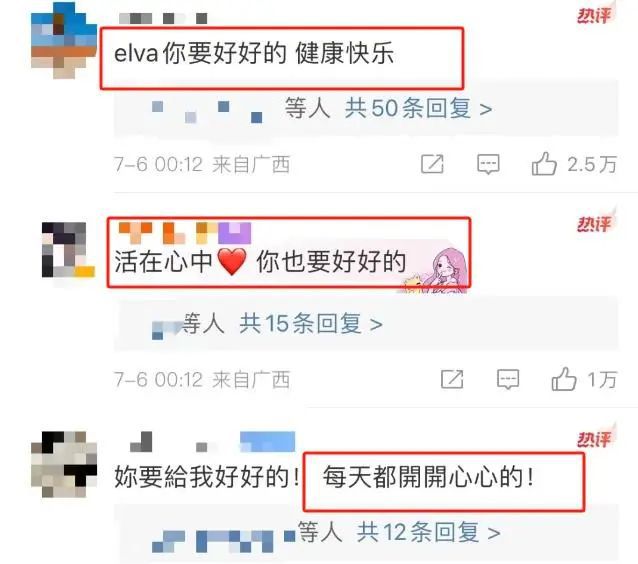Open first commenter's pixelated avatar
Viewport: 638px width, 564px height.
[x=64, y=40]
